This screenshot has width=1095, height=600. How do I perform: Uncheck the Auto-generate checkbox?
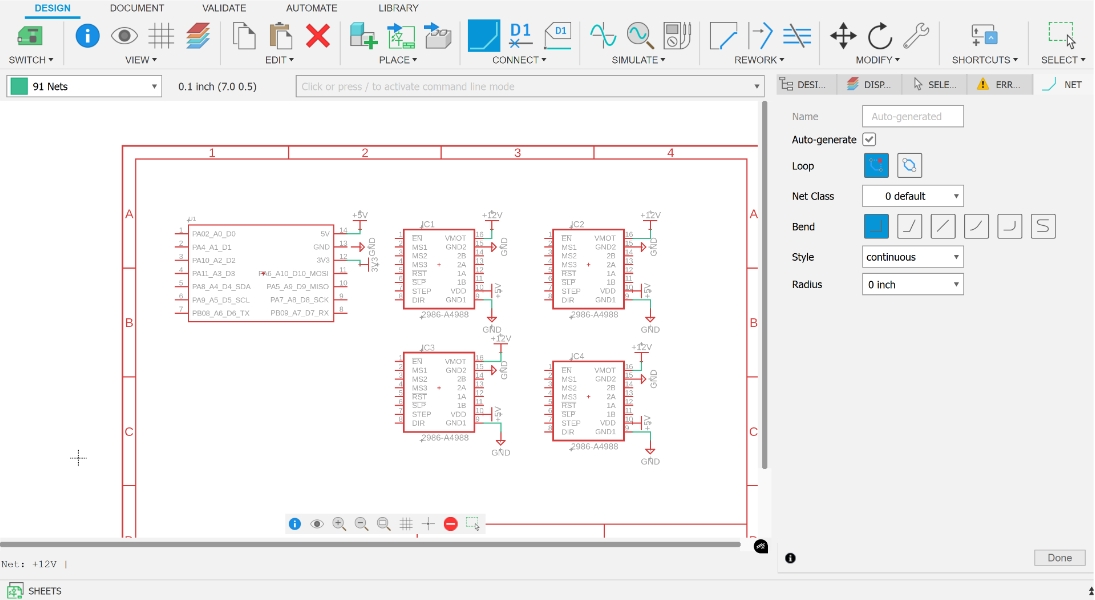tap(869, 139)
